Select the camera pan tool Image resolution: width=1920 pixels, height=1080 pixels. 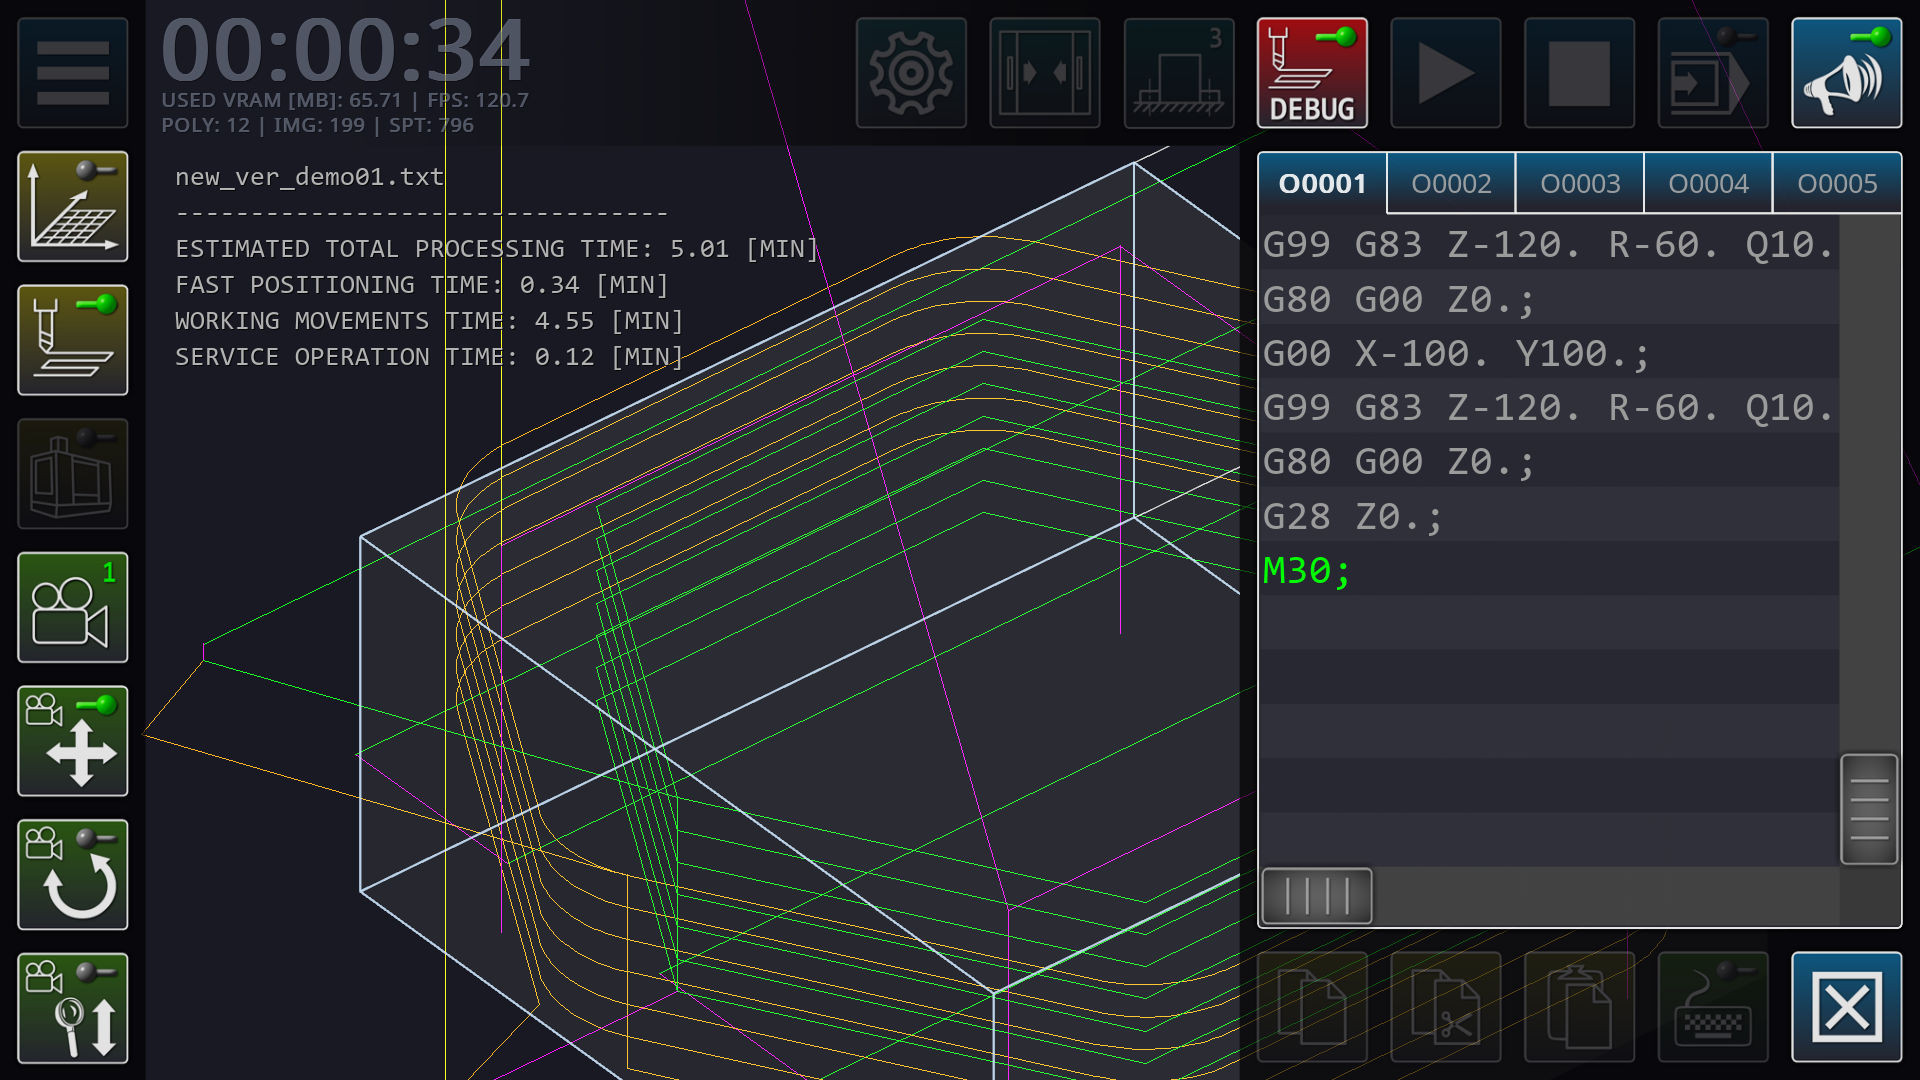click(72, 740)
